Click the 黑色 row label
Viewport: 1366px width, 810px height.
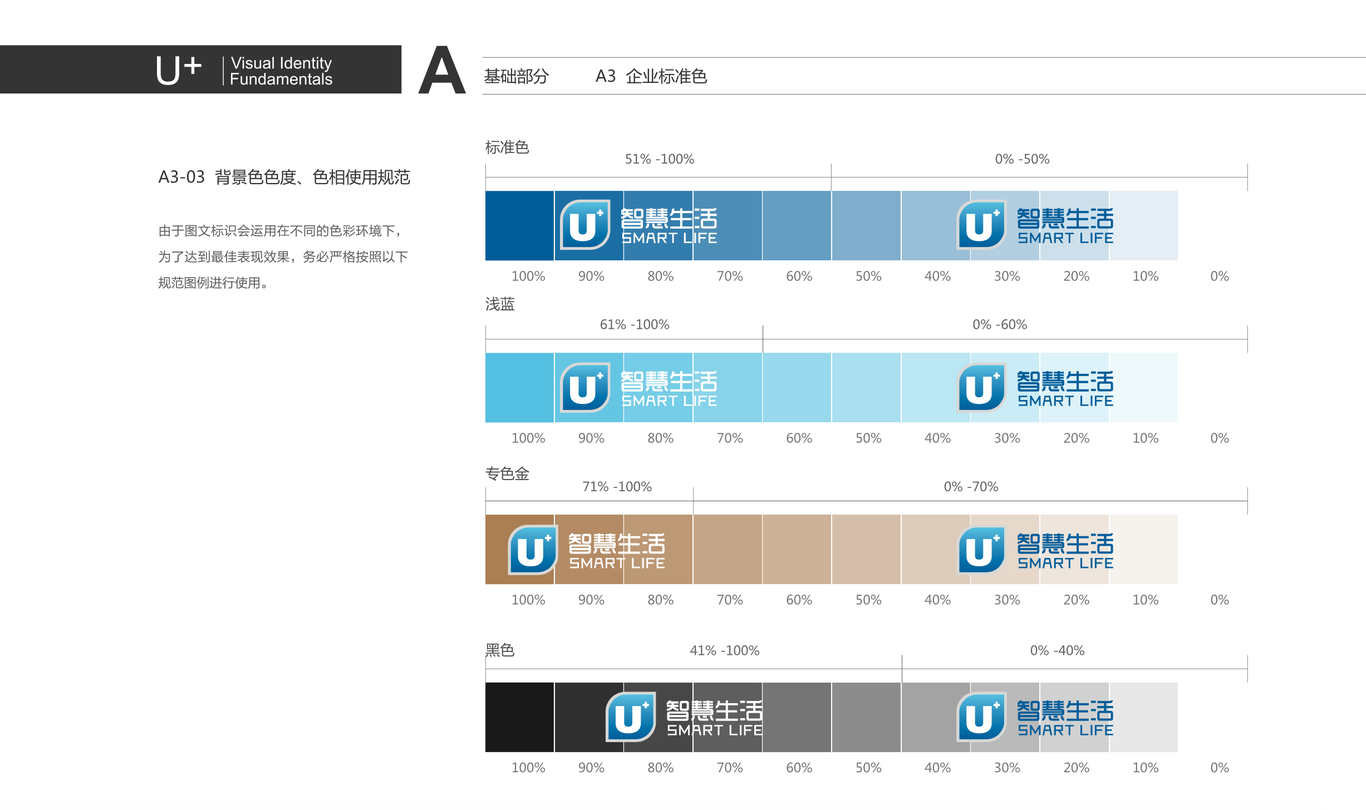(x=500, y=650)
